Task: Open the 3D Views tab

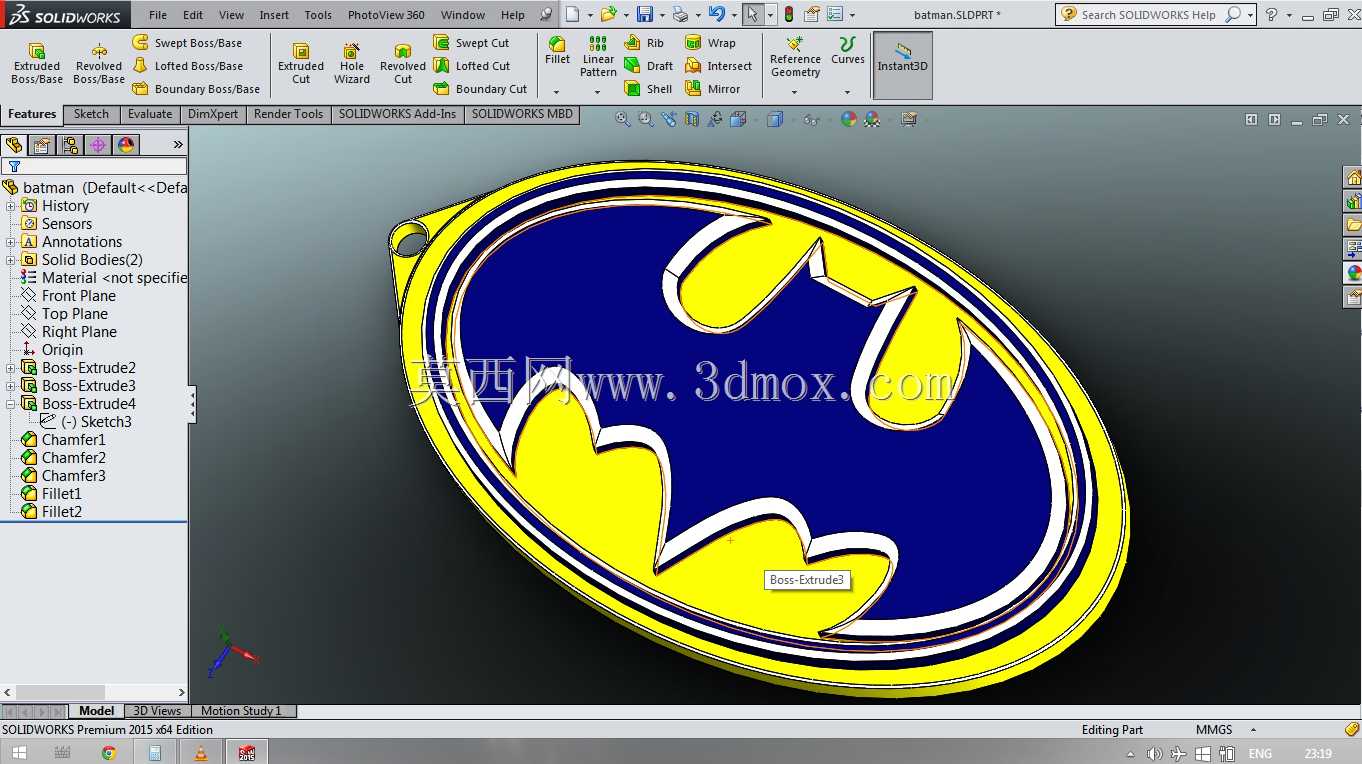Action: point(158,711)
